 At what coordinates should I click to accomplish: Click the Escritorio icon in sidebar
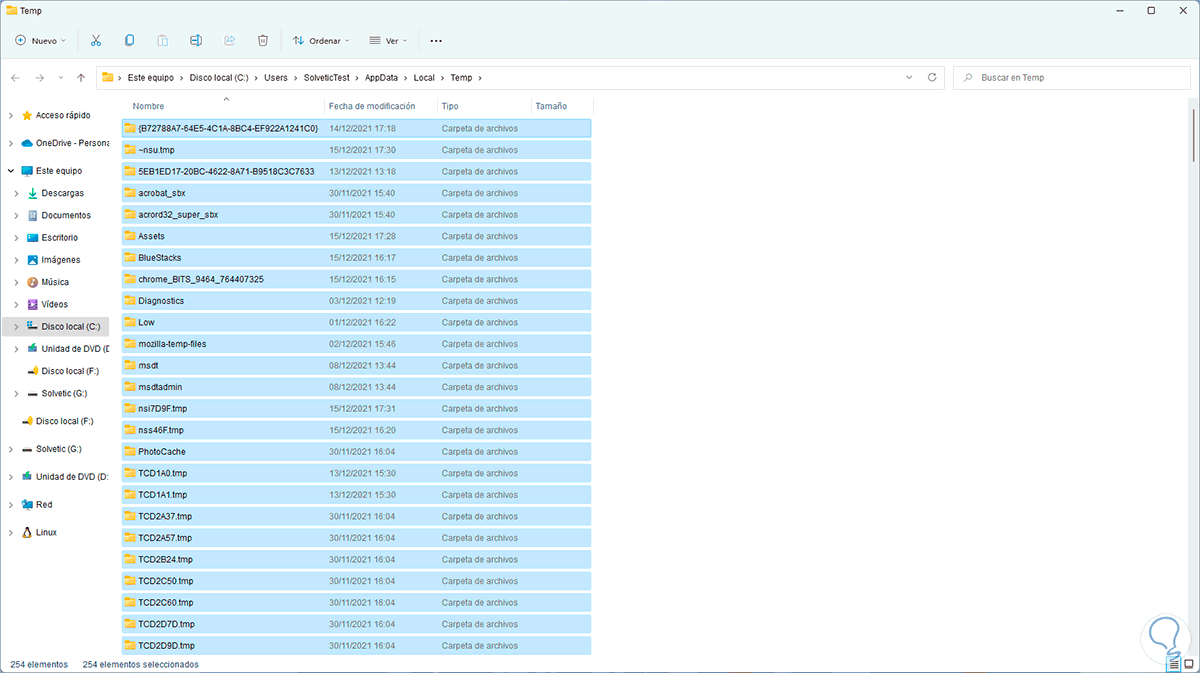32,238
